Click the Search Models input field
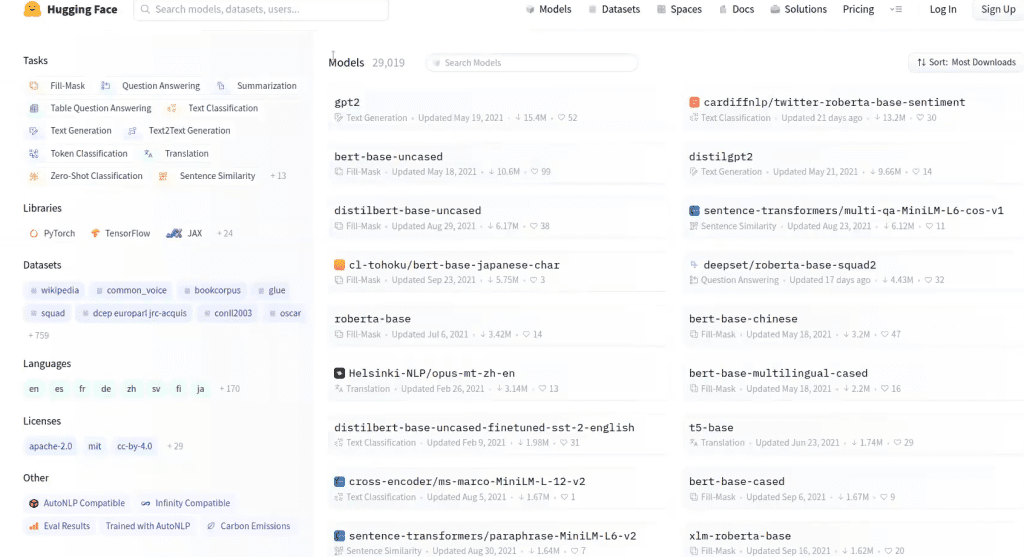Viewport: 1024px width, 557px height. pos(532,63)
